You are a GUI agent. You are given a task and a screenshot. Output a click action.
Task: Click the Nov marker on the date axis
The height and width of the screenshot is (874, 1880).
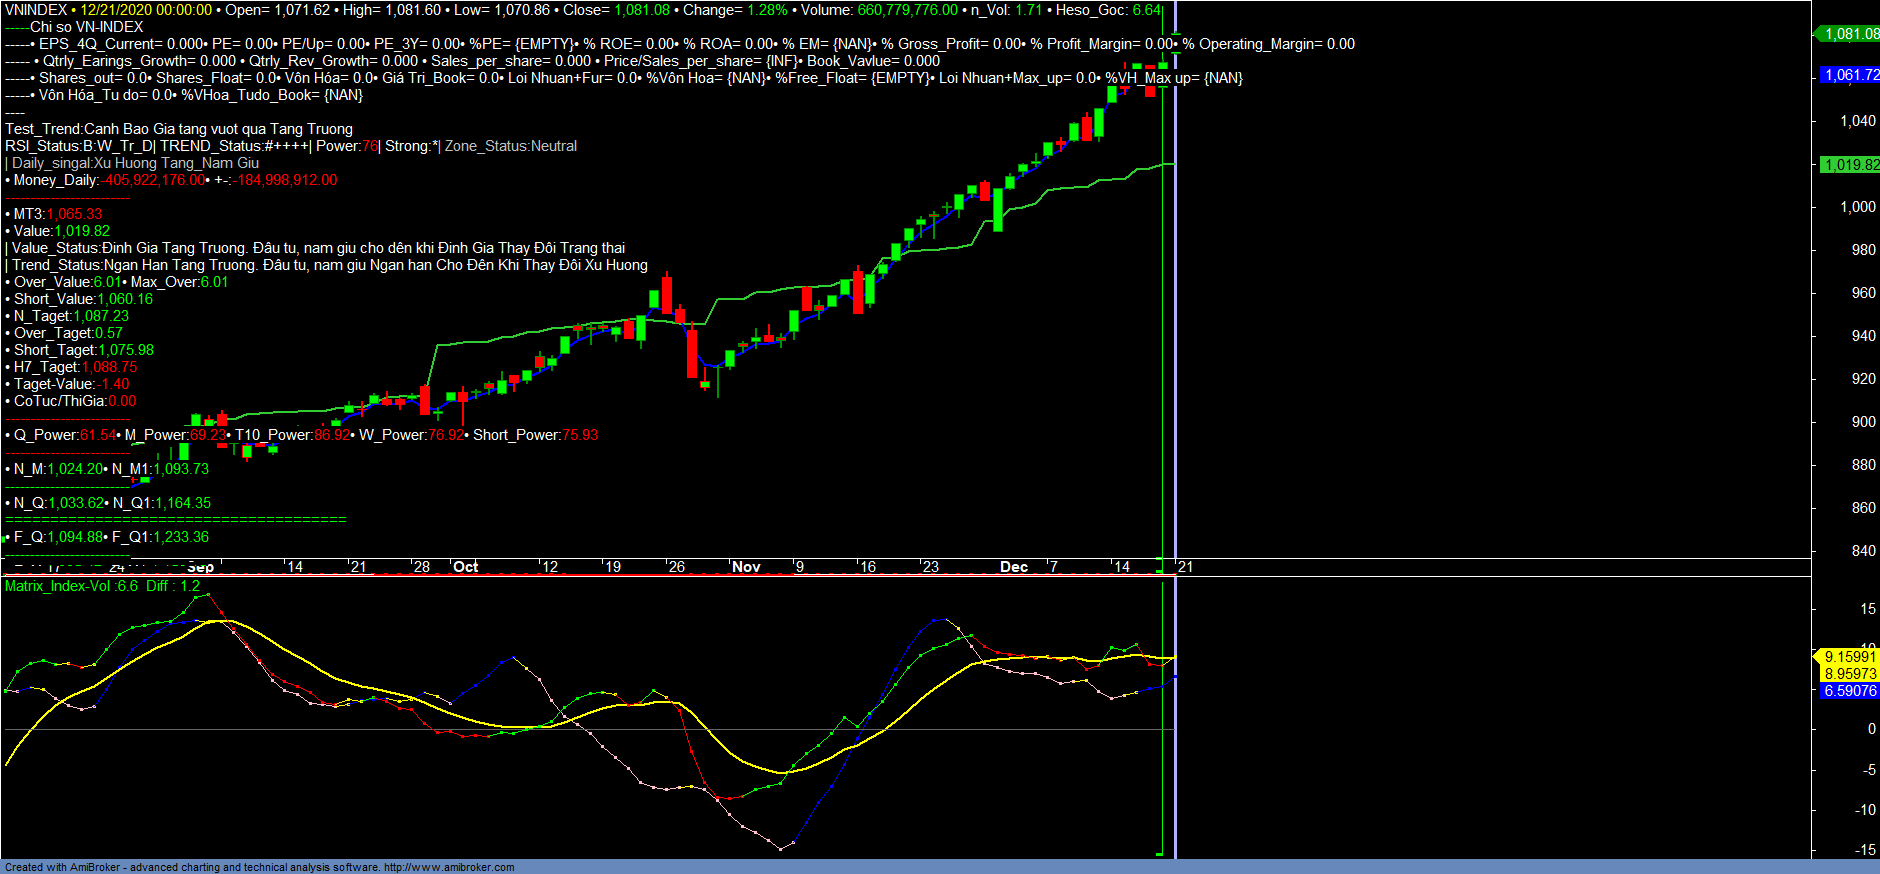[x=746, y=567]
